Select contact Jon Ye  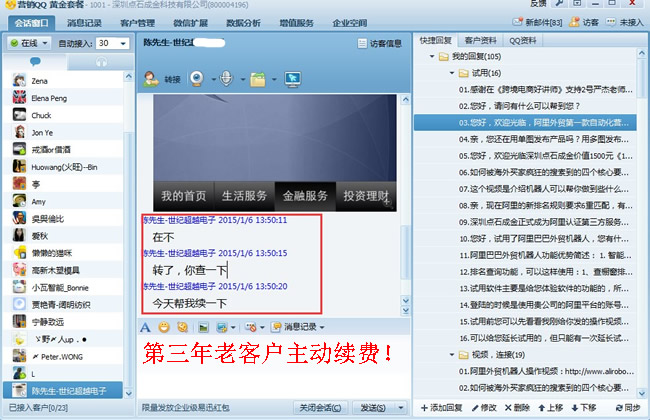coord(63,133)
